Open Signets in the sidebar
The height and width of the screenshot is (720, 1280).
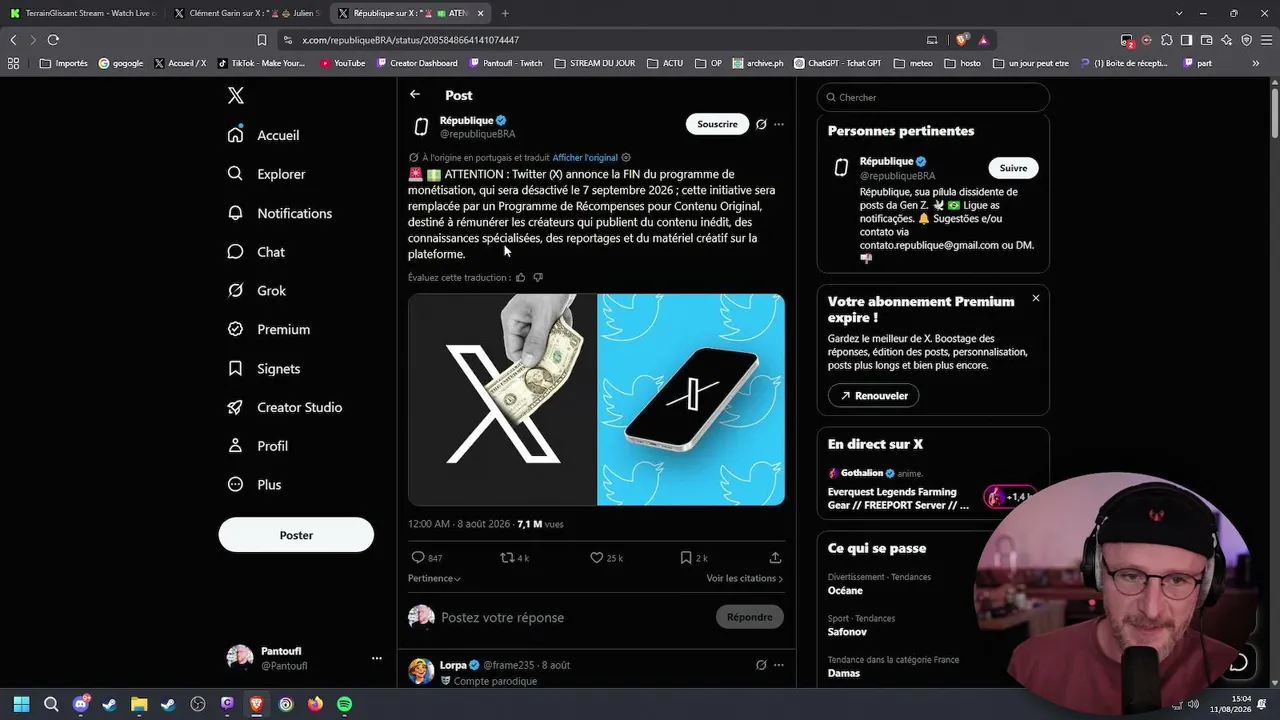click(x=264, y=368)
